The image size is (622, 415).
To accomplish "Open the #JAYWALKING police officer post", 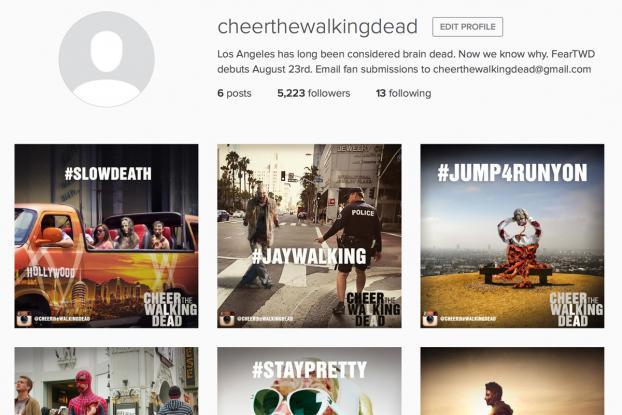I will [309, 236].
